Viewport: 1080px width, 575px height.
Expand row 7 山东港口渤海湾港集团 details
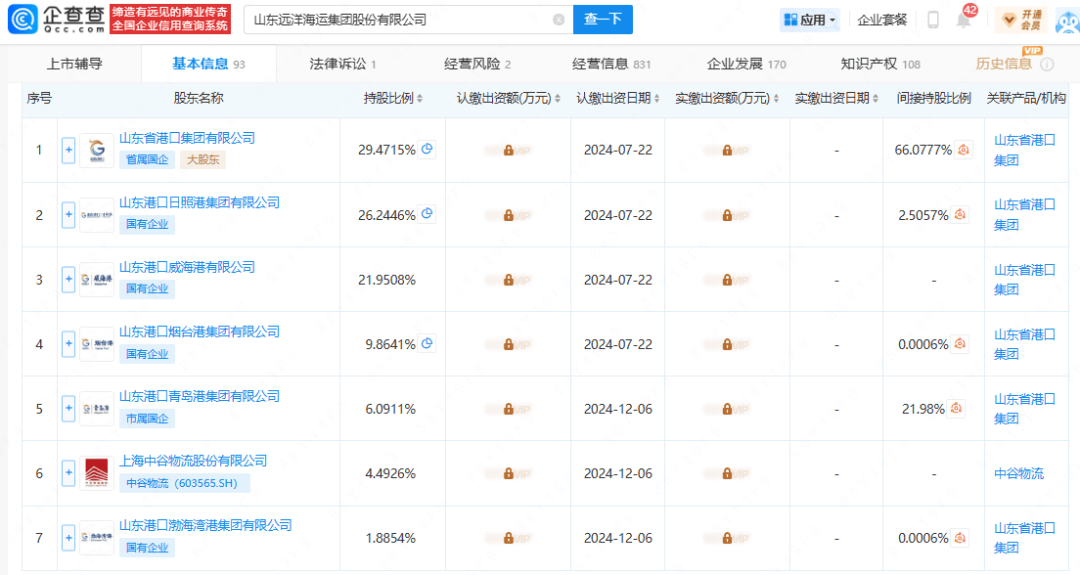[x=68, y=537]
